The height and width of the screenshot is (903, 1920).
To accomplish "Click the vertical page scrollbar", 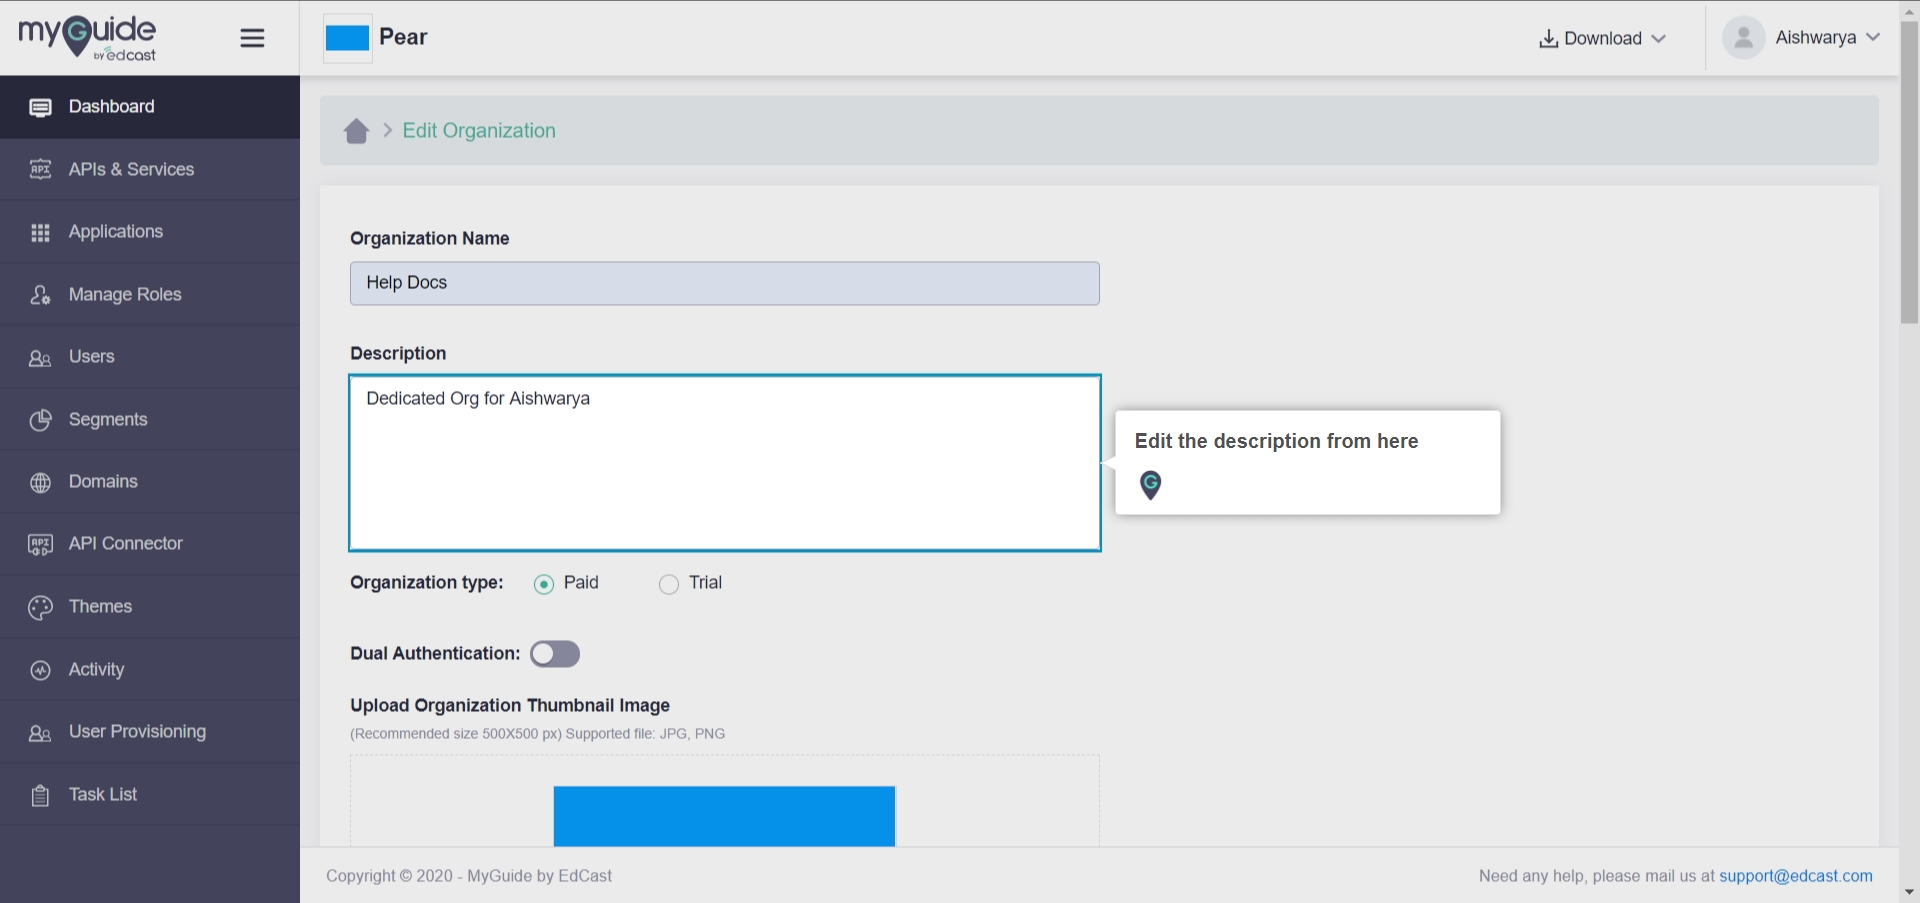I will (1909, 172).
